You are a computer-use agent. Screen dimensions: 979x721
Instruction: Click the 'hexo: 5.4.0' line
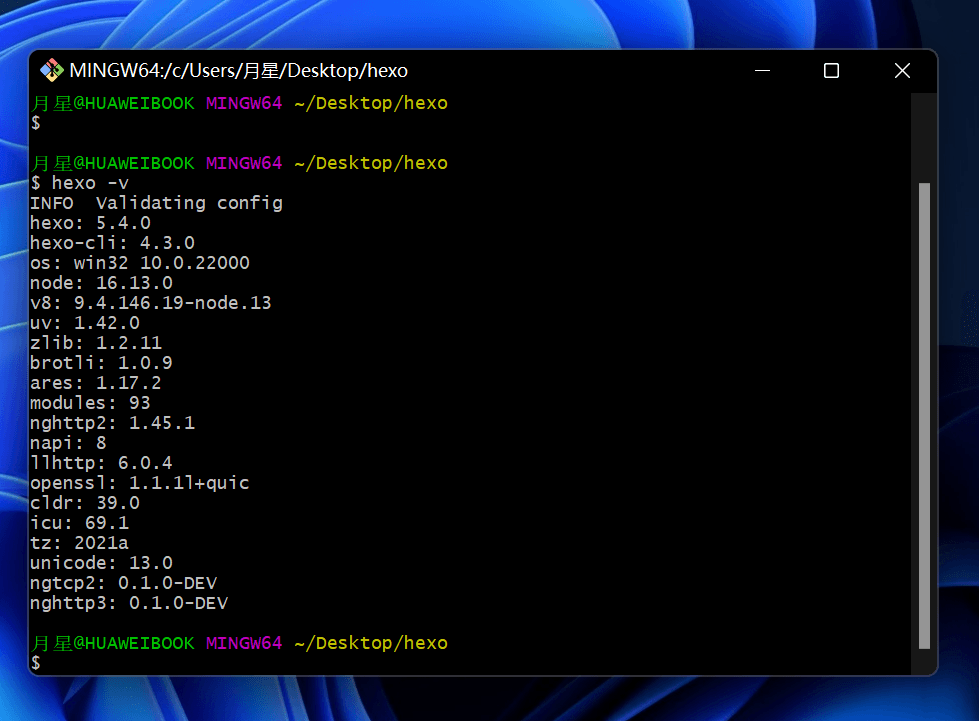pyautogui.click(x=91, y=223)
